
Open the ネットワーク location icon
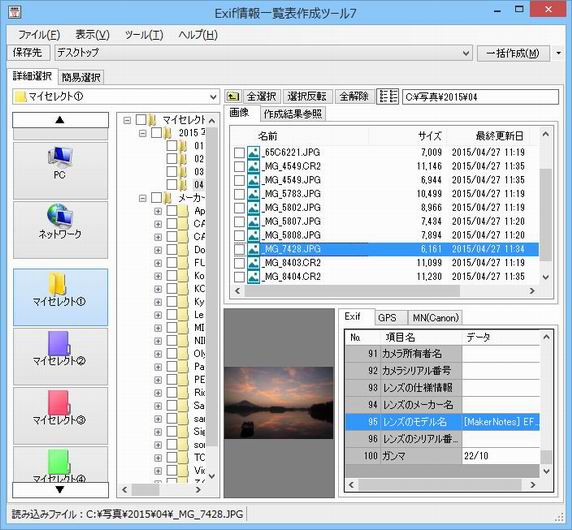(60, 230)
